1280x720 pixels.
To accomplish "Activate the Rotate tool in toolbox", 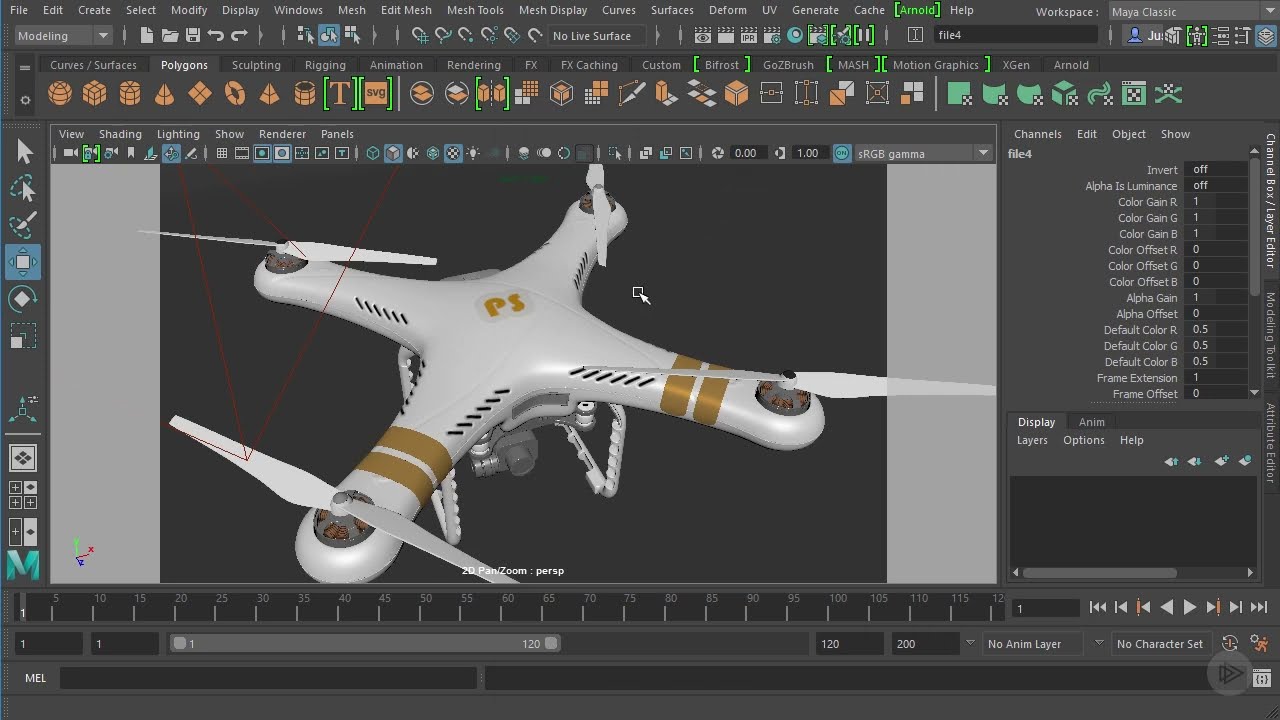I will [24, 299].
